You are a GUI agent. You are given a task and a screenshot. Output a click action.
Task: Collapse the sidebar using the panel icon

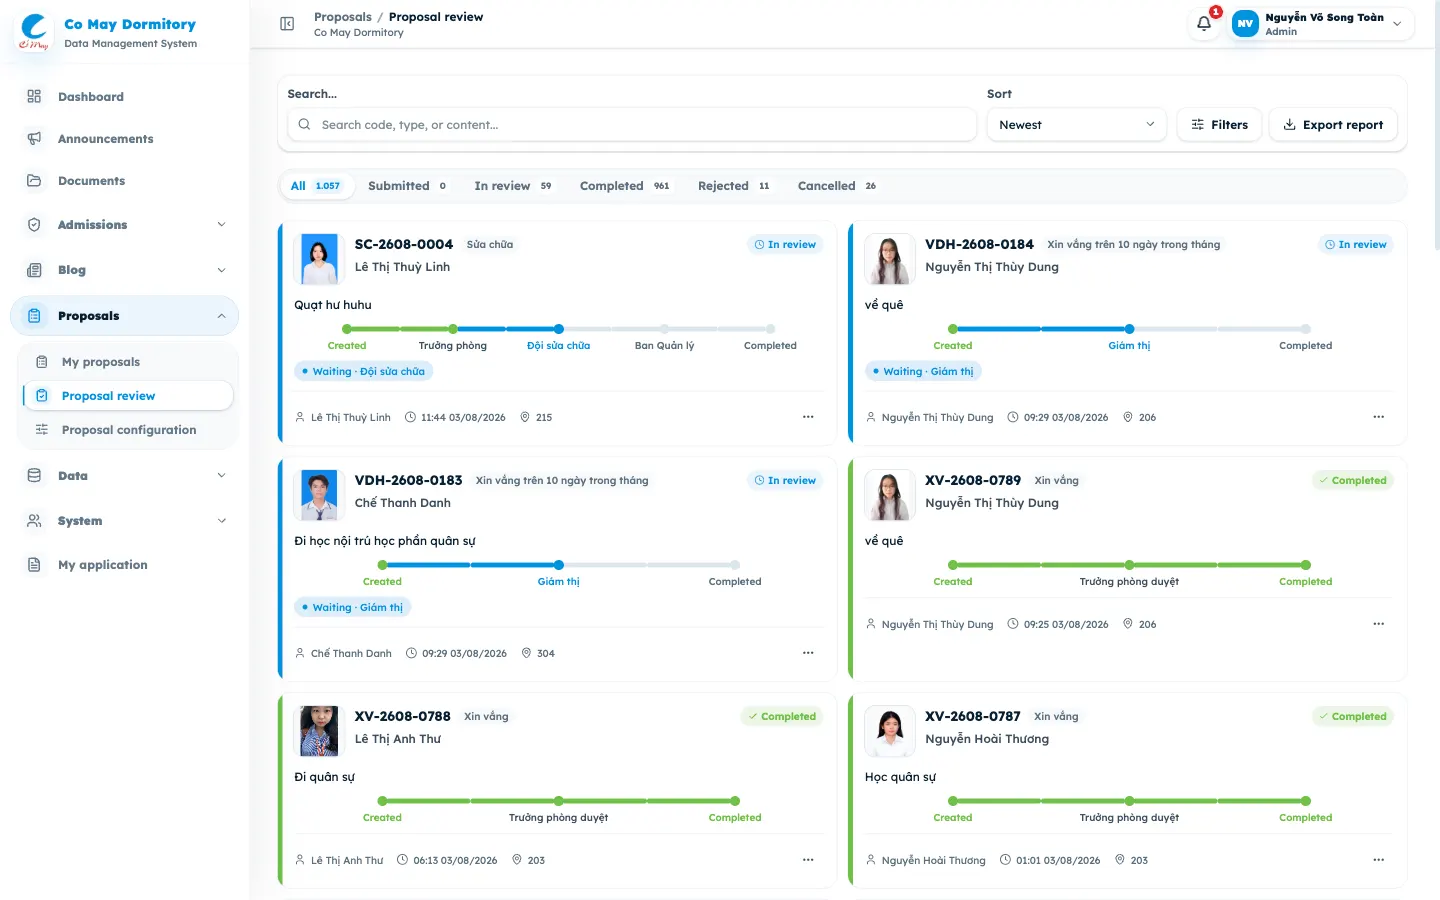(x=287, y=24)
